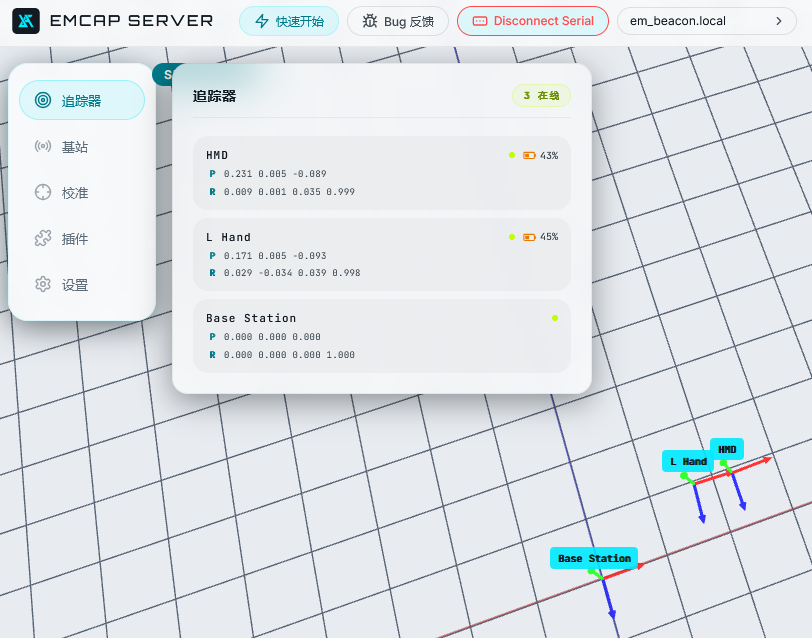Click the Base Station blue axis arrow
812x638 pixels.
(608, 599)
